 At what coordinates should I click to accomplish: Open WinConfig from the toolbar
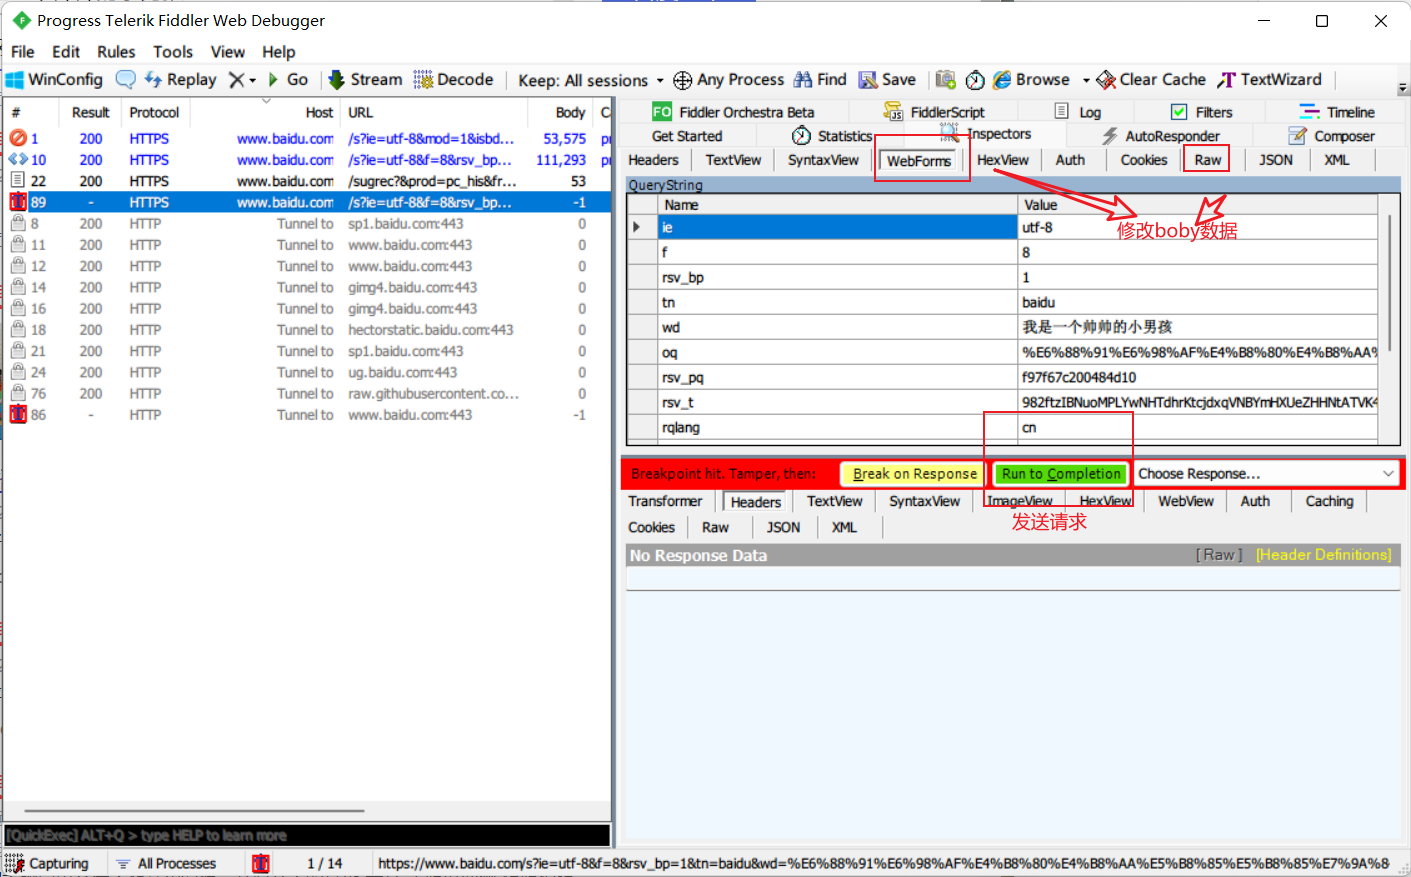click(55, 80)
